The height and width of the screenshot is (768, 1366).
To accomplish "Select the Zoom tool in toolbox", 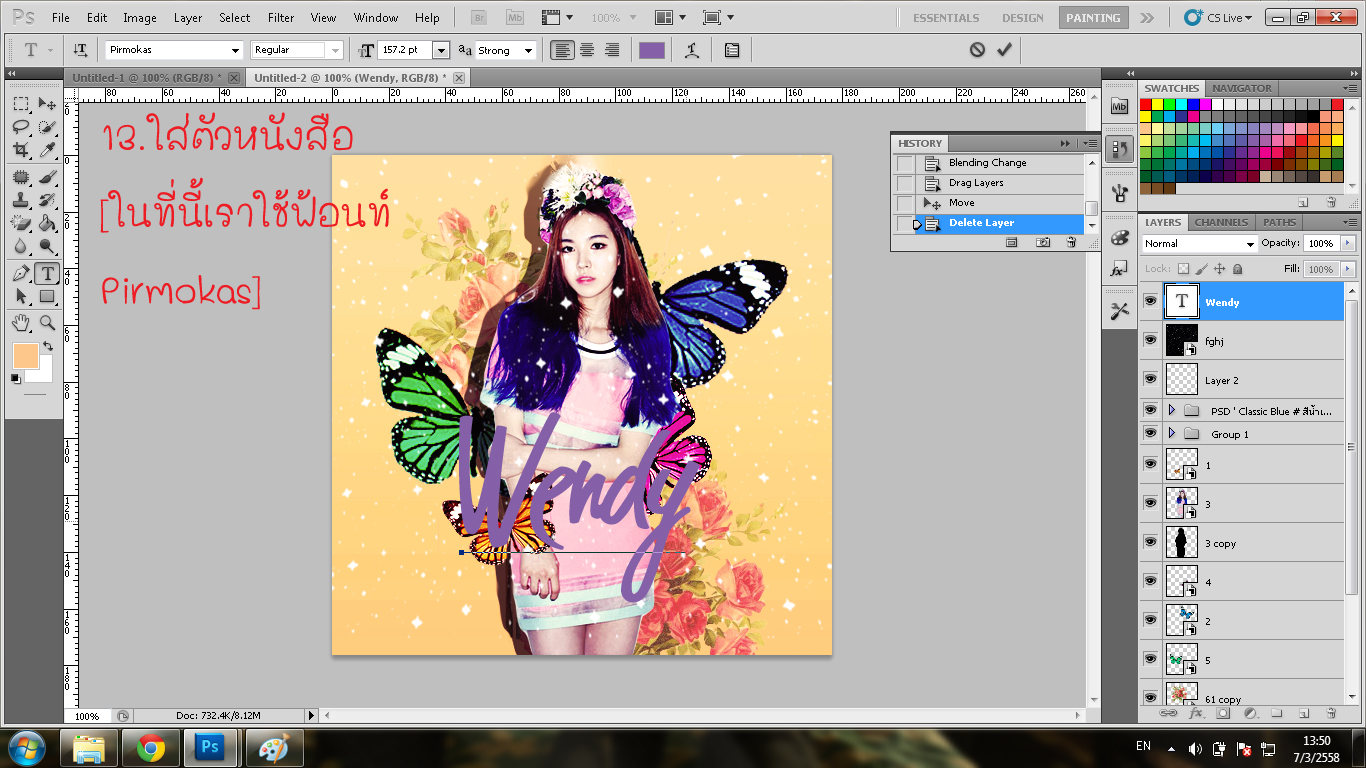I will tap(47, 323).
